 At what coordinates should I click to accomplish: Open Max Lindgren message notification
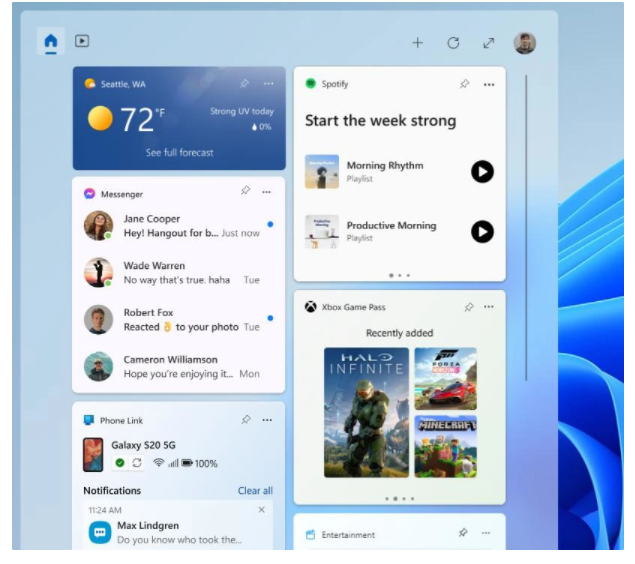coord(178,526)
